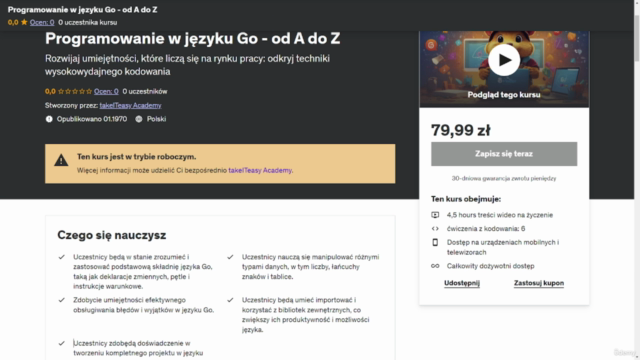This screenshot has width=640, height=360.
Task: Click checkmark beside kompletnego projektu item
Action: click(62, 343)
